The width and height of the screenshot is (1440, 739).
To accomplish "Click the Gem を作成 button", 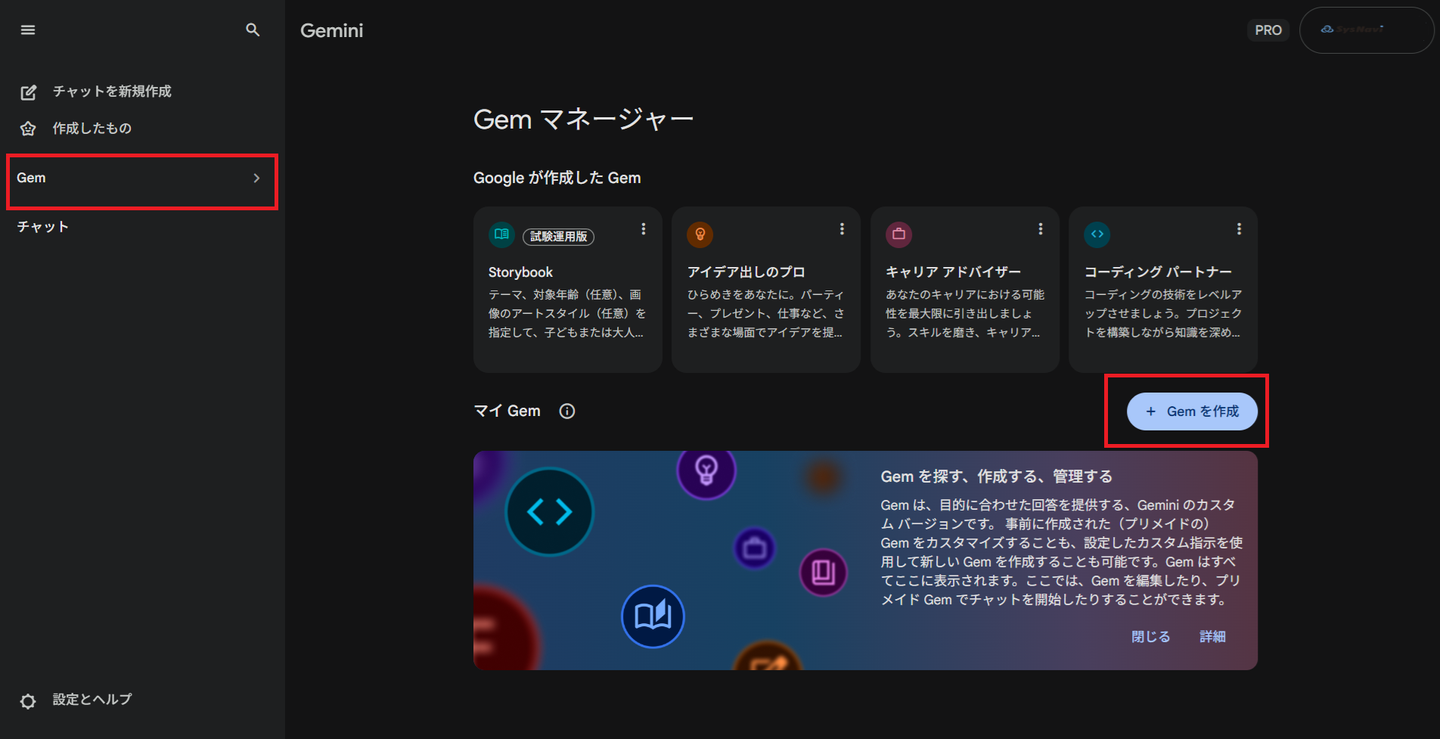I will pyautogui.click(x=1192, y=411).
